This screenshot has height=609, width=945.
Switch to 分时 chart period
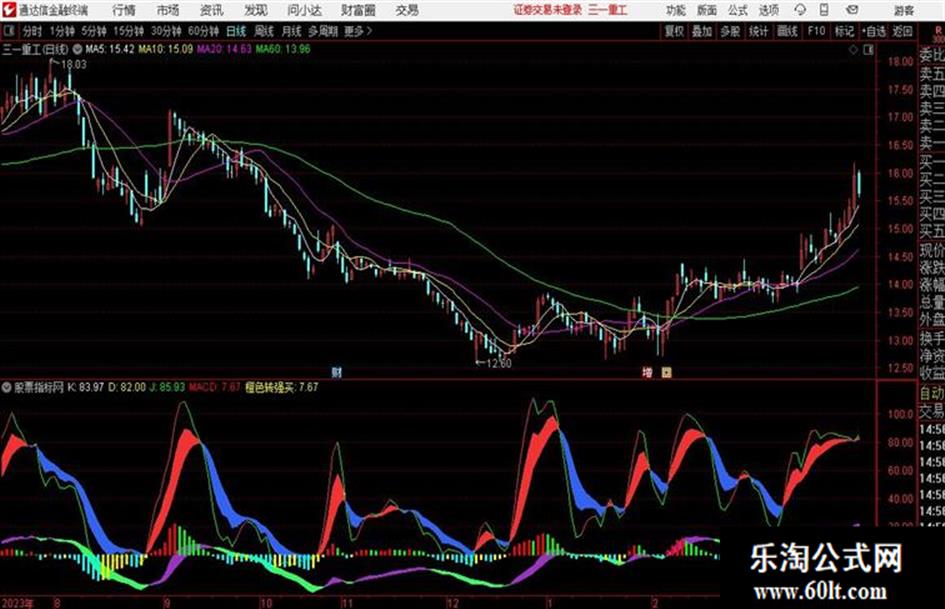(32, 31)
